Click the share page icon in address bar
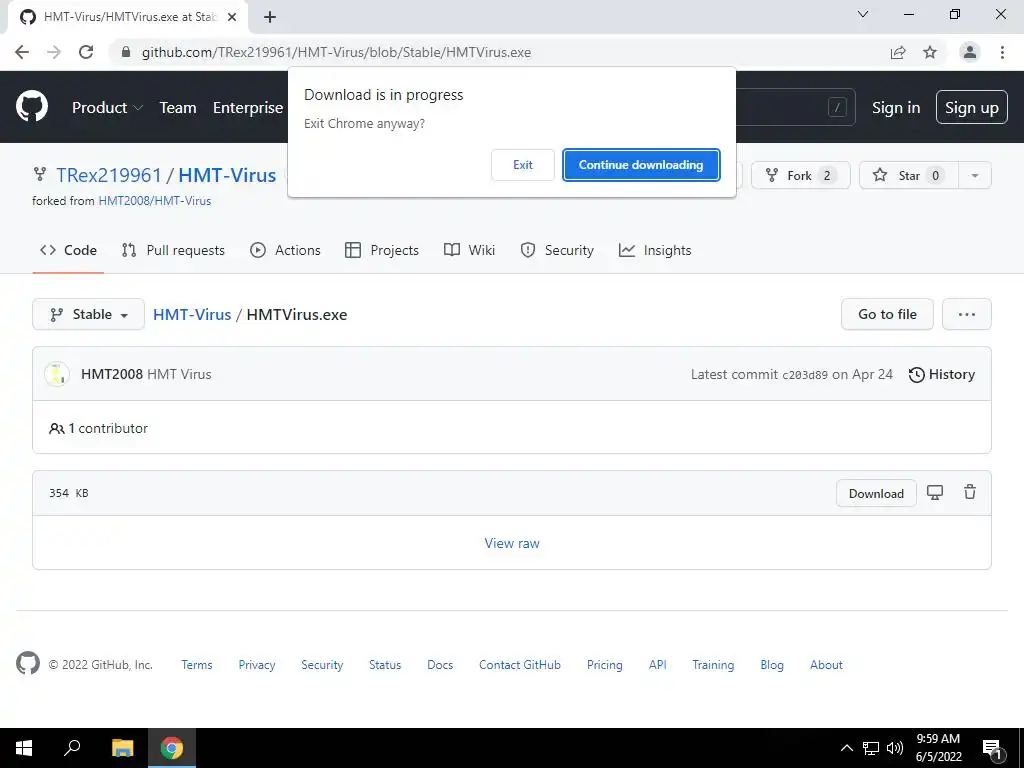Viewport: 1024px width, 768px height. click(898, 52)
